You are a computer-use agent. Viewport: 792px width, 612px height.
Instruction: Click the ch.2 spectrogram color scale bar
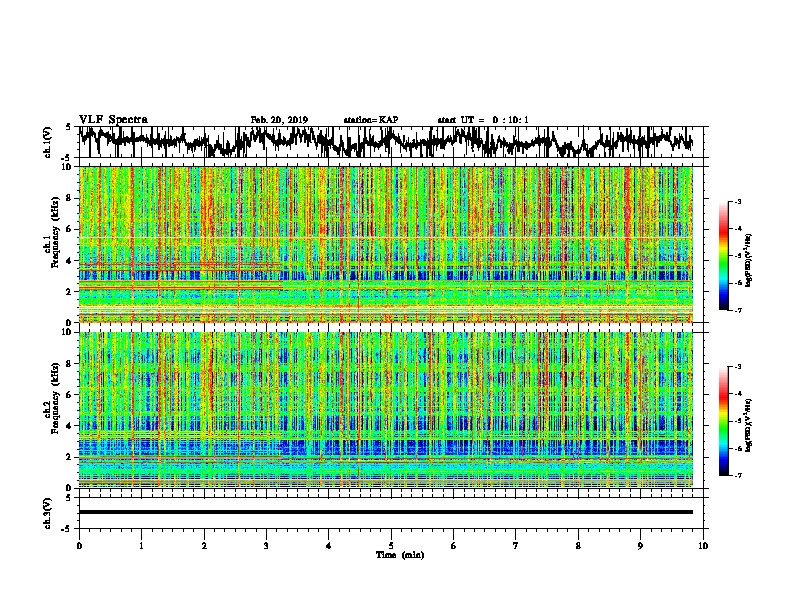[x=724, y=421]
